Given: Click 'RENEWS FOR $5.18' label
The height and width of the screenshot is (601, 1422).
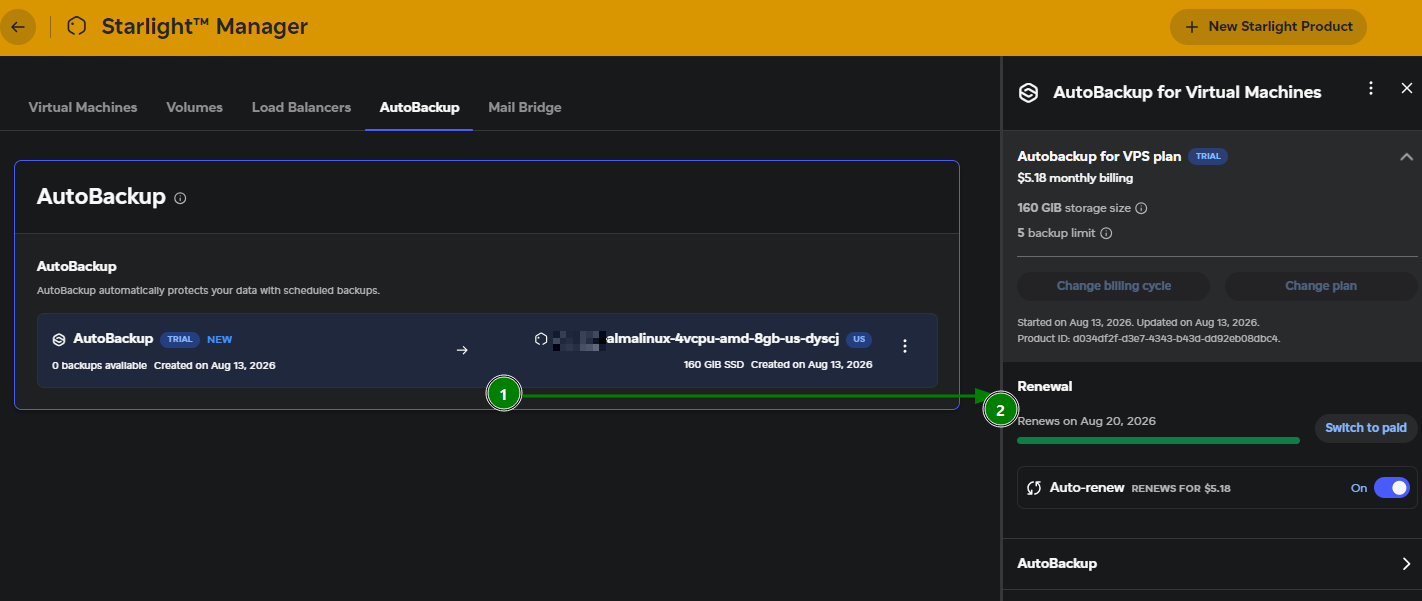Looking at the screenshot, I should tap(1181, 489).
